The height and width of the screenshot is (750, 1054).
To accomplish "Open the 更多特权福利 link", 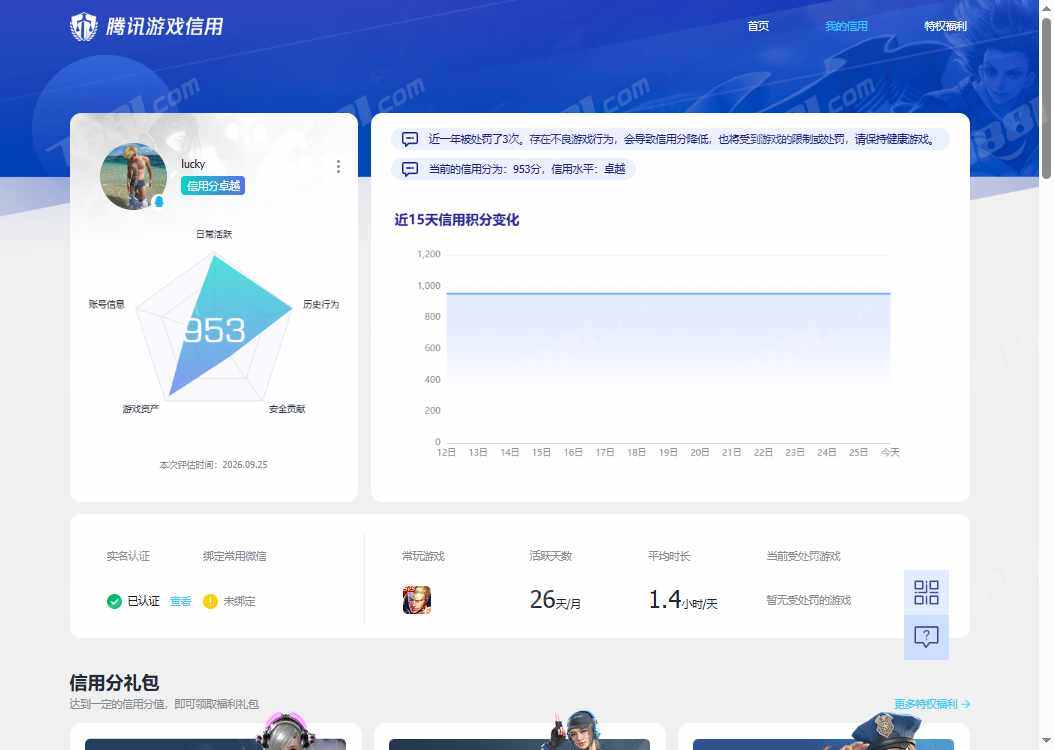I will point(932,704).
